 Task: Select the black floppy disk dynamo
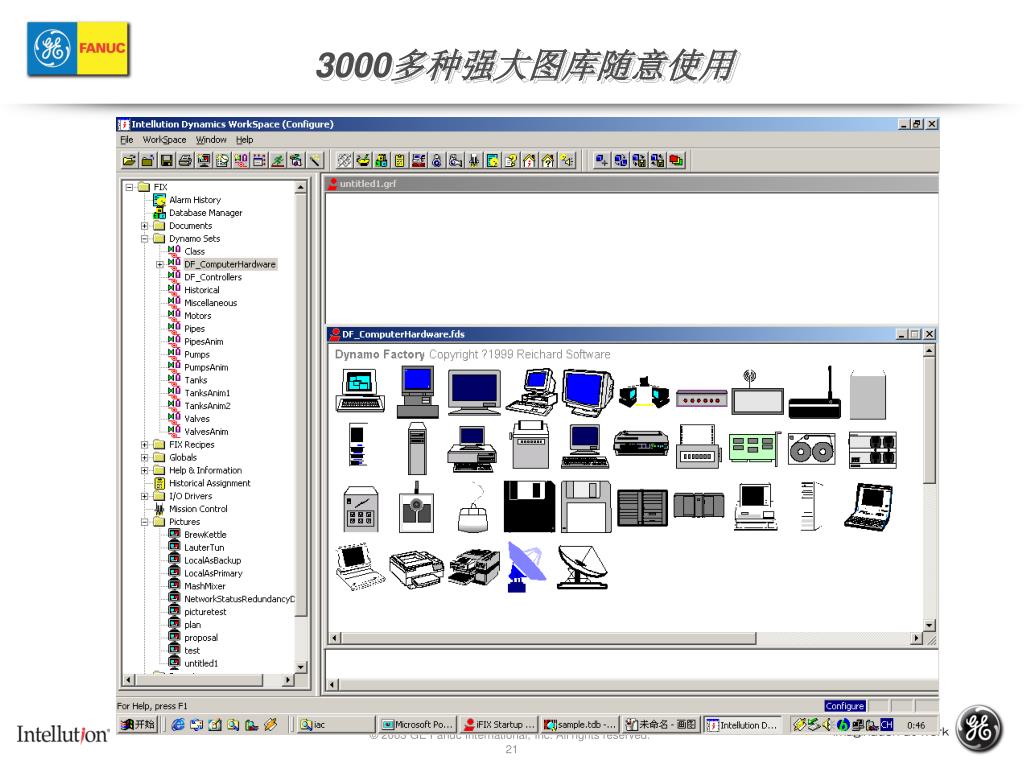coord(529,507)
